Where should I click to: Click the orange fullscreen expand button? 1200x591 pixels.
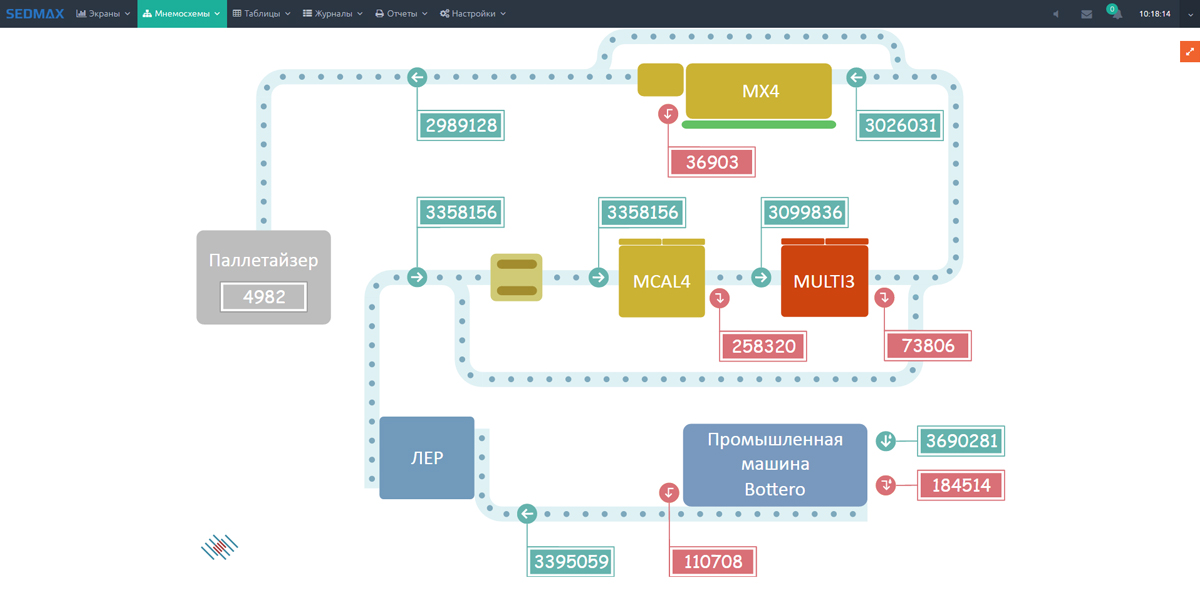tap(1189, 52)
